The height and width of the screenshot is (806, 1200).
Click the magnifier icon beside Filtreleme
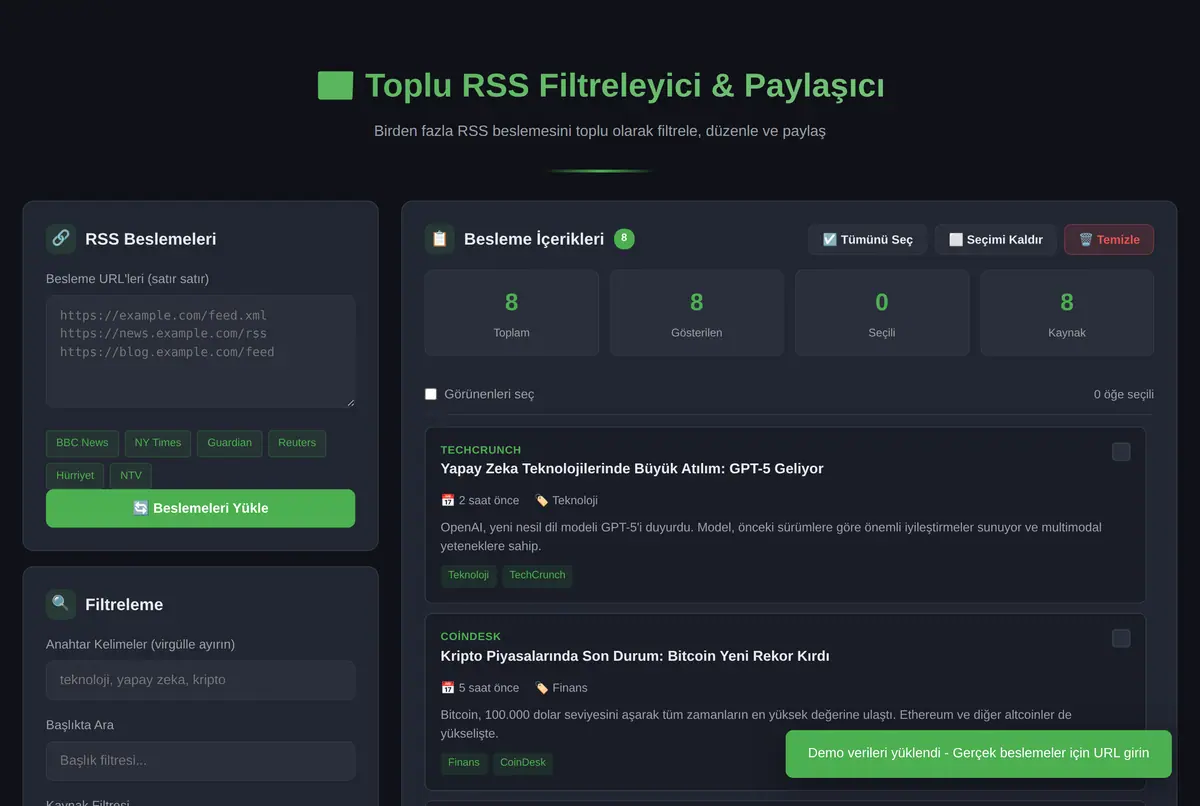pyautogui.click(x=61, y=604)
